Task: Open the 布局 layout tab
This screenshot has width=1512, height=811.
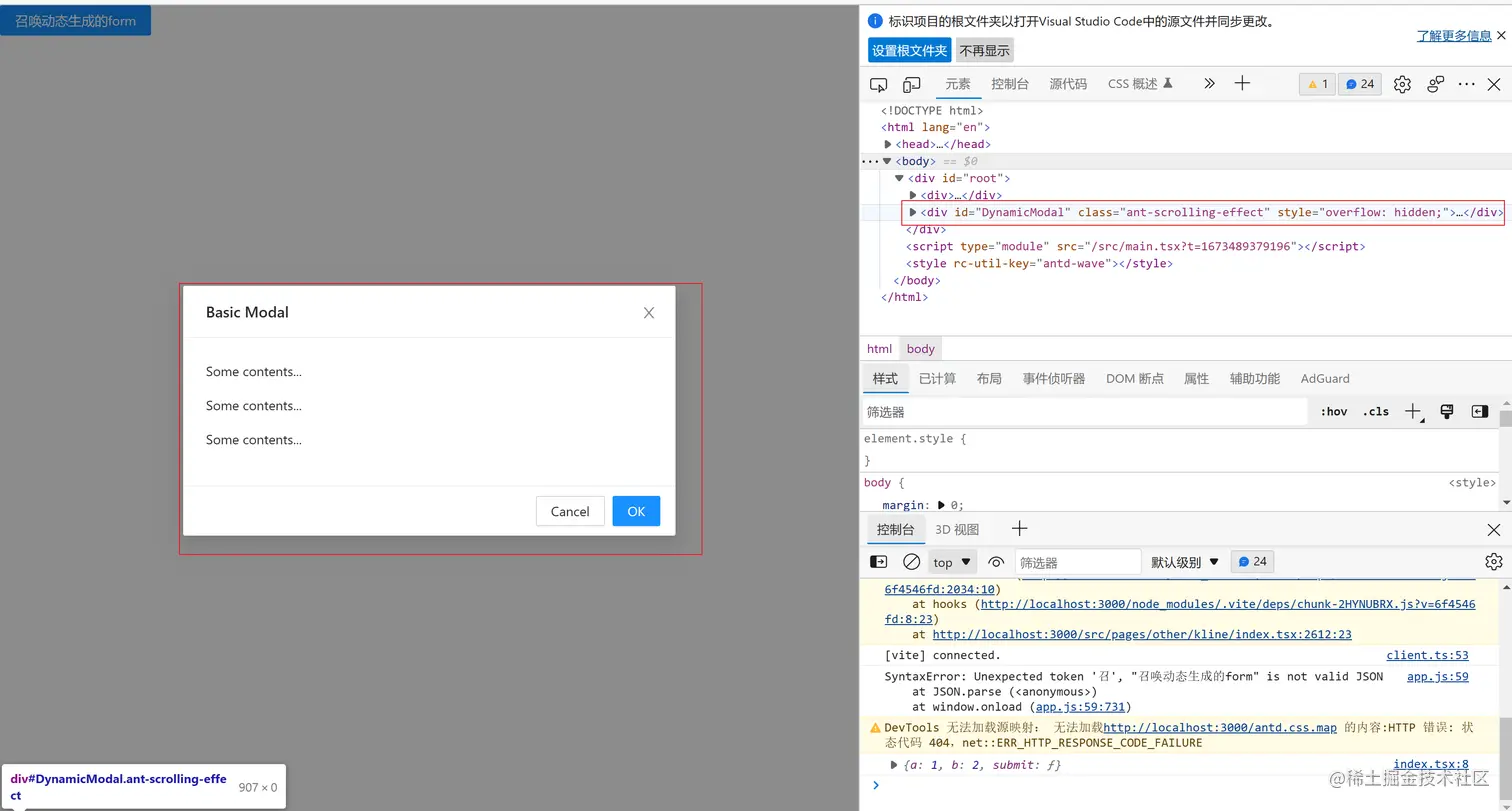Action: coord(989,378)
